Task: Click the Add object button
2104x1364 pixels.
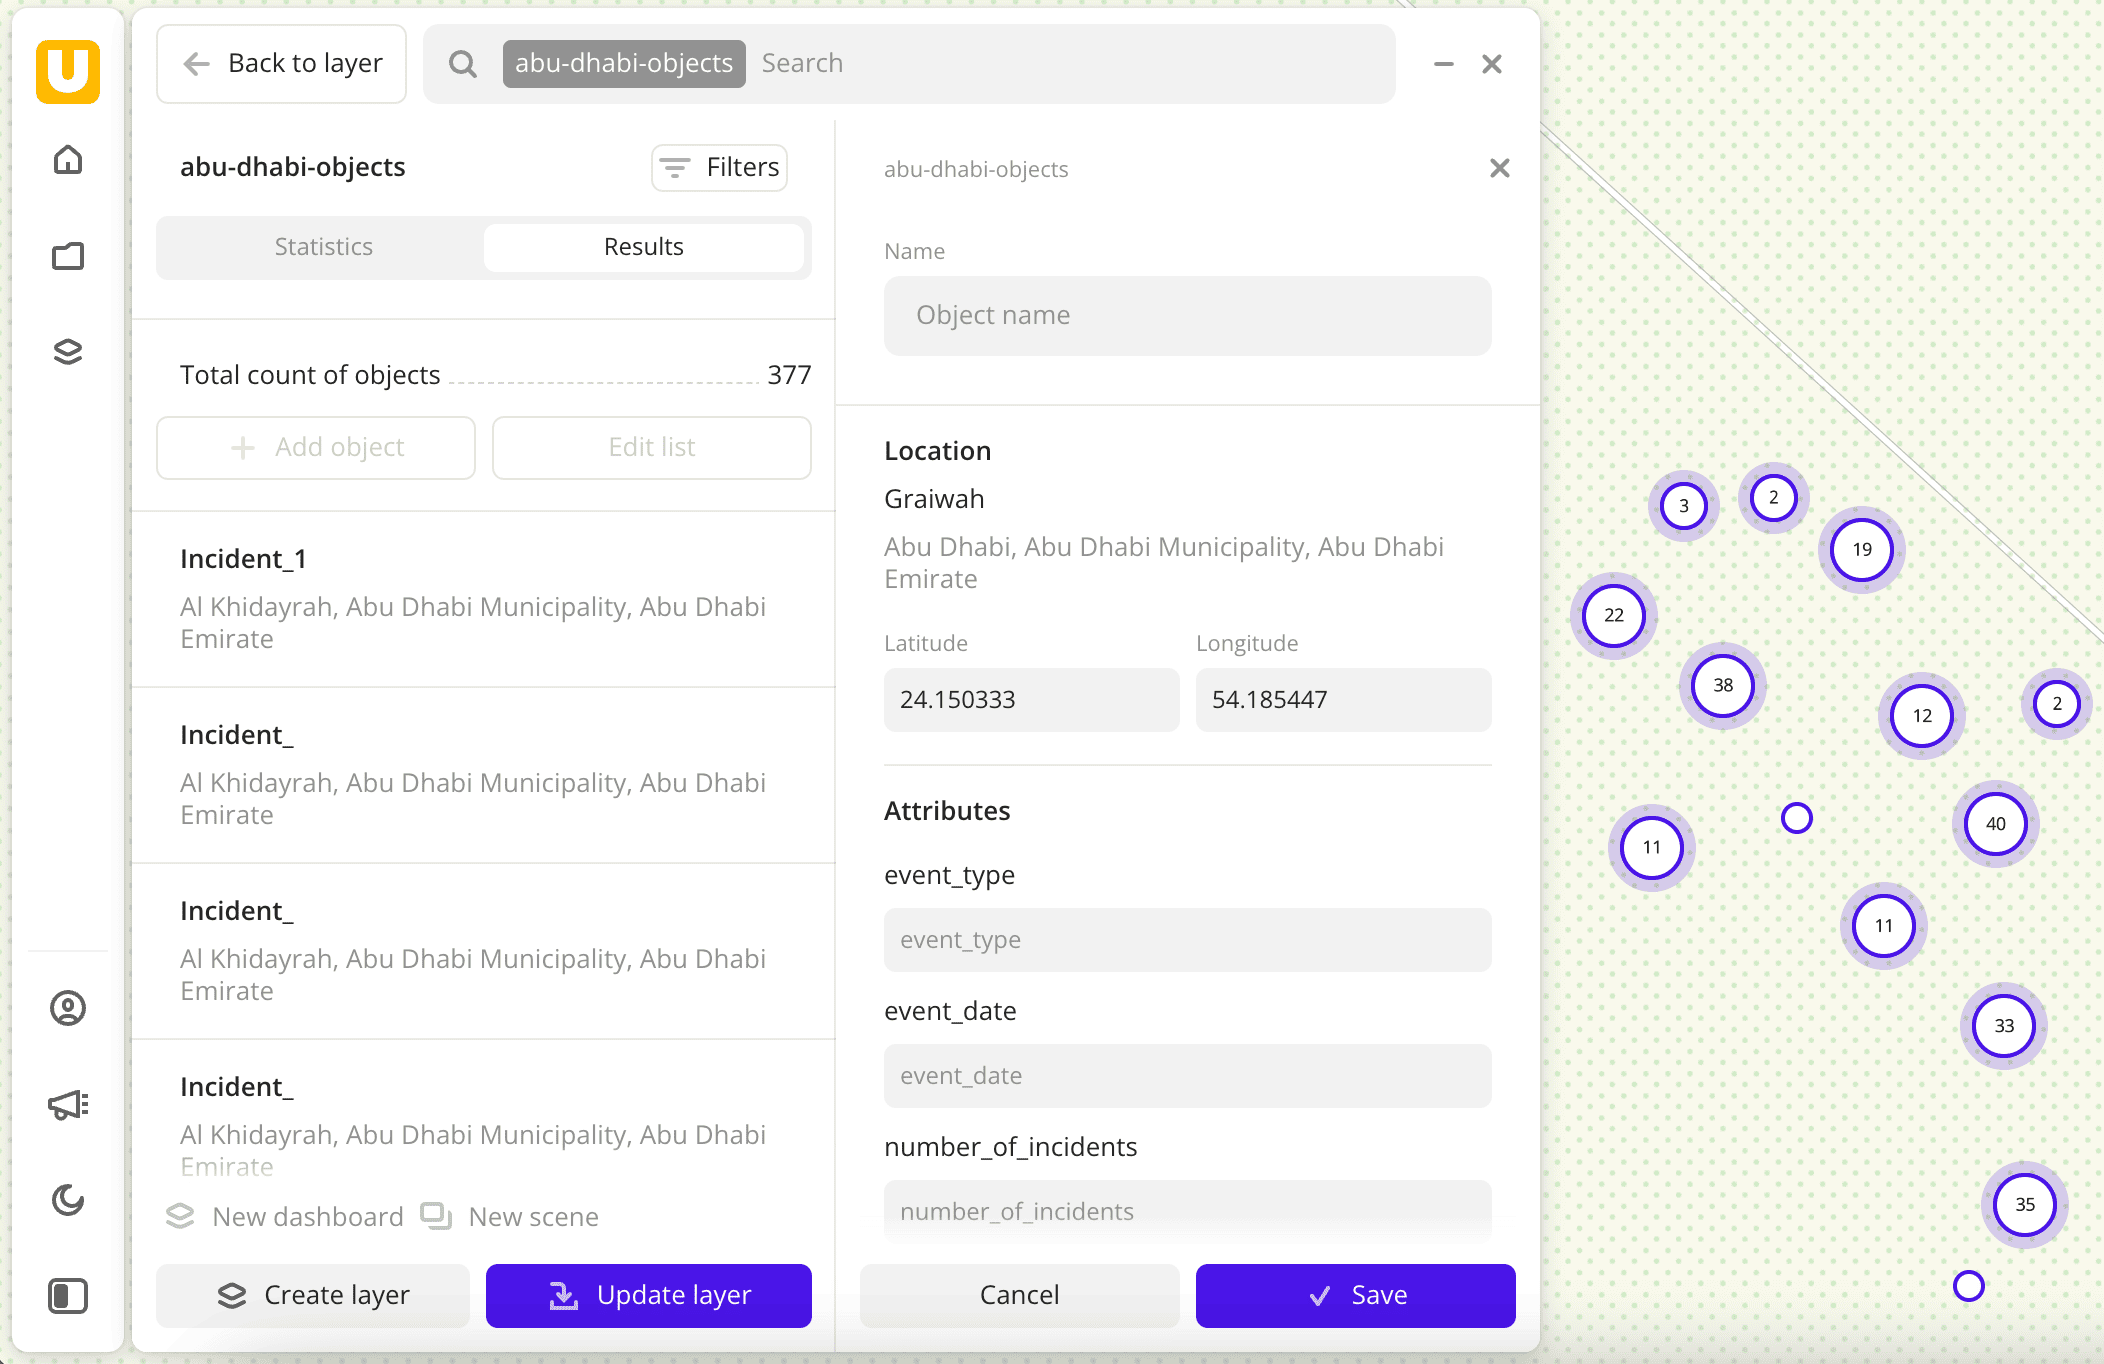Action: click(x=315, y=447)
